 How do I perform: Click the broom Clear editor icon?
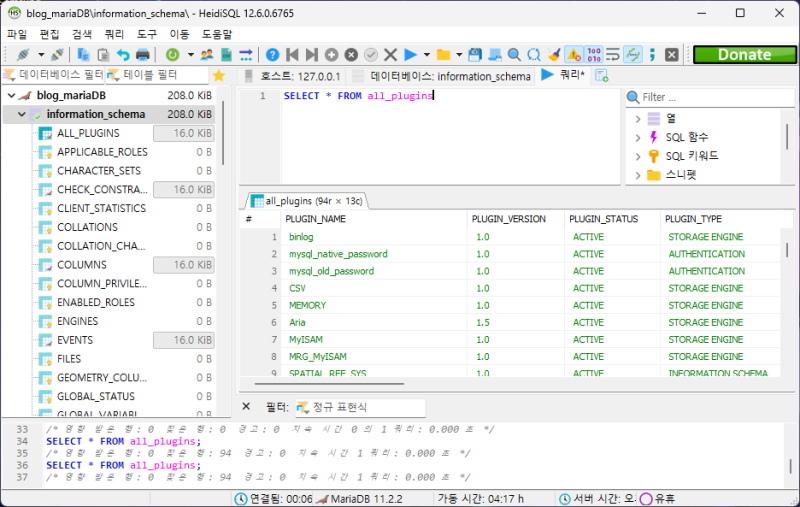click(554, 55)
